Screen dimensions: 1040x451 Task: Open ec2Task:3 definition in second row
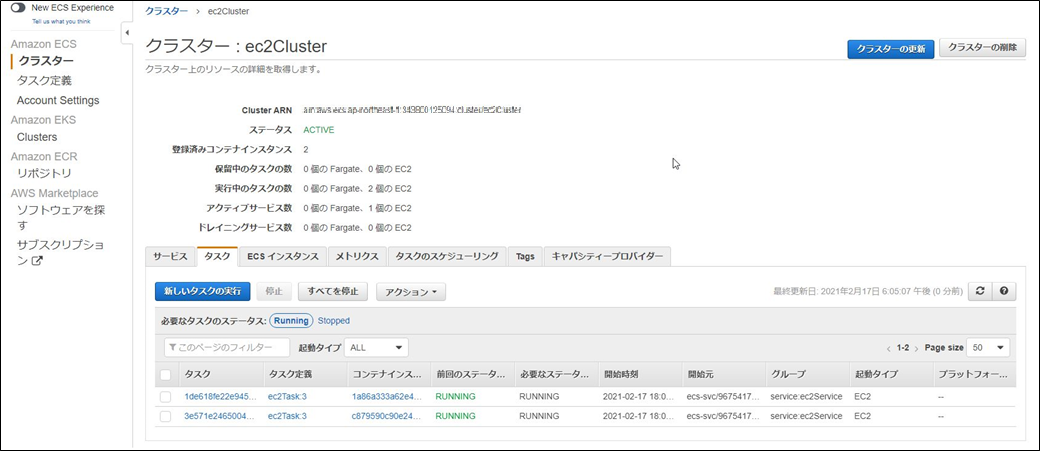(x=287, y=417)
